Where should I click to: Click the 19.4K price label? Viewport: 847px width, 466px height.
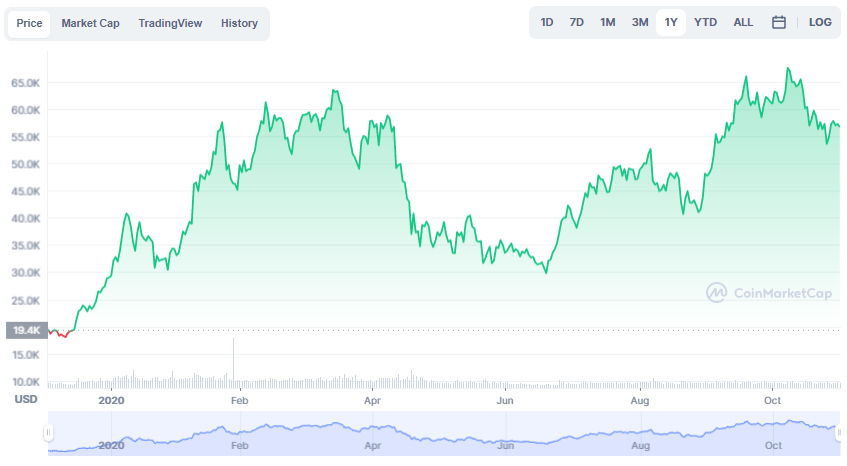26,330
